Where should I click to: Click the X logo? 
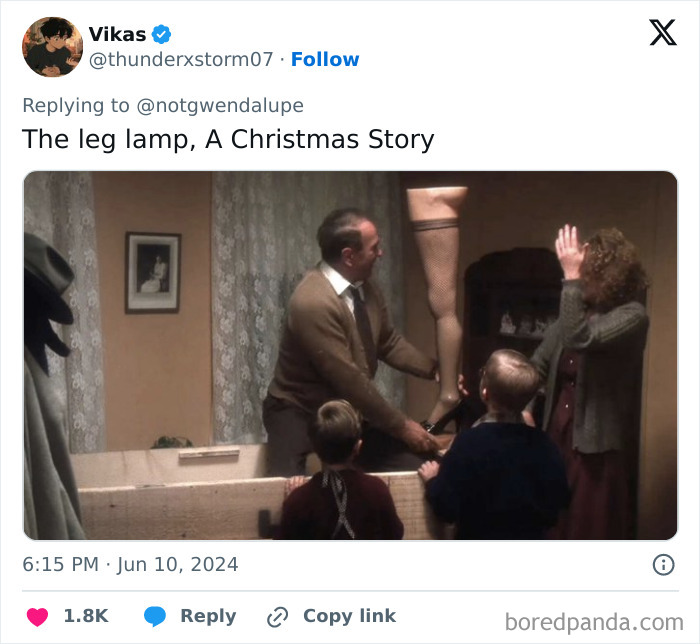point(662,33)
